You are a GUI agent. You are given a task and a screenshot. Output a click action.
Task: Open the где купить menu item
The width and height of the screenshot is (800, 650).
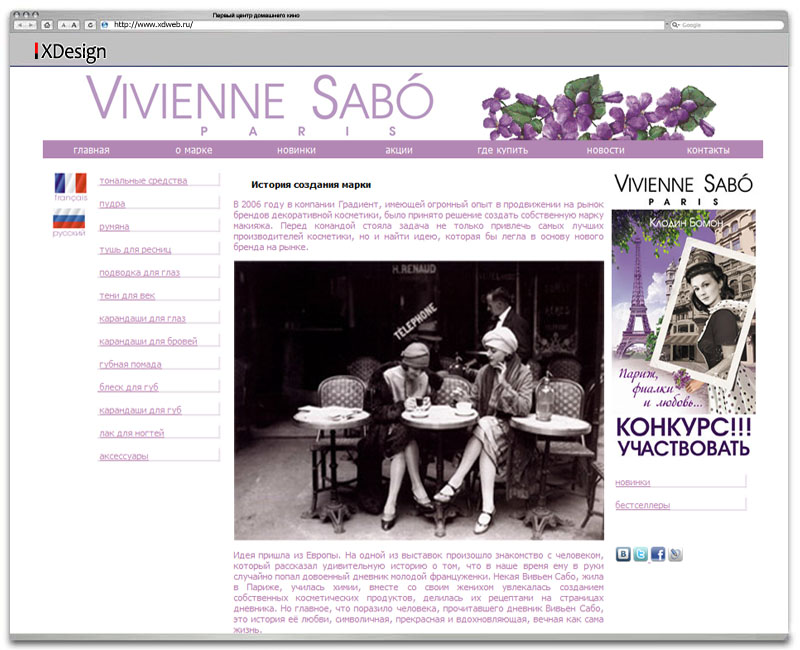(503, 150)
